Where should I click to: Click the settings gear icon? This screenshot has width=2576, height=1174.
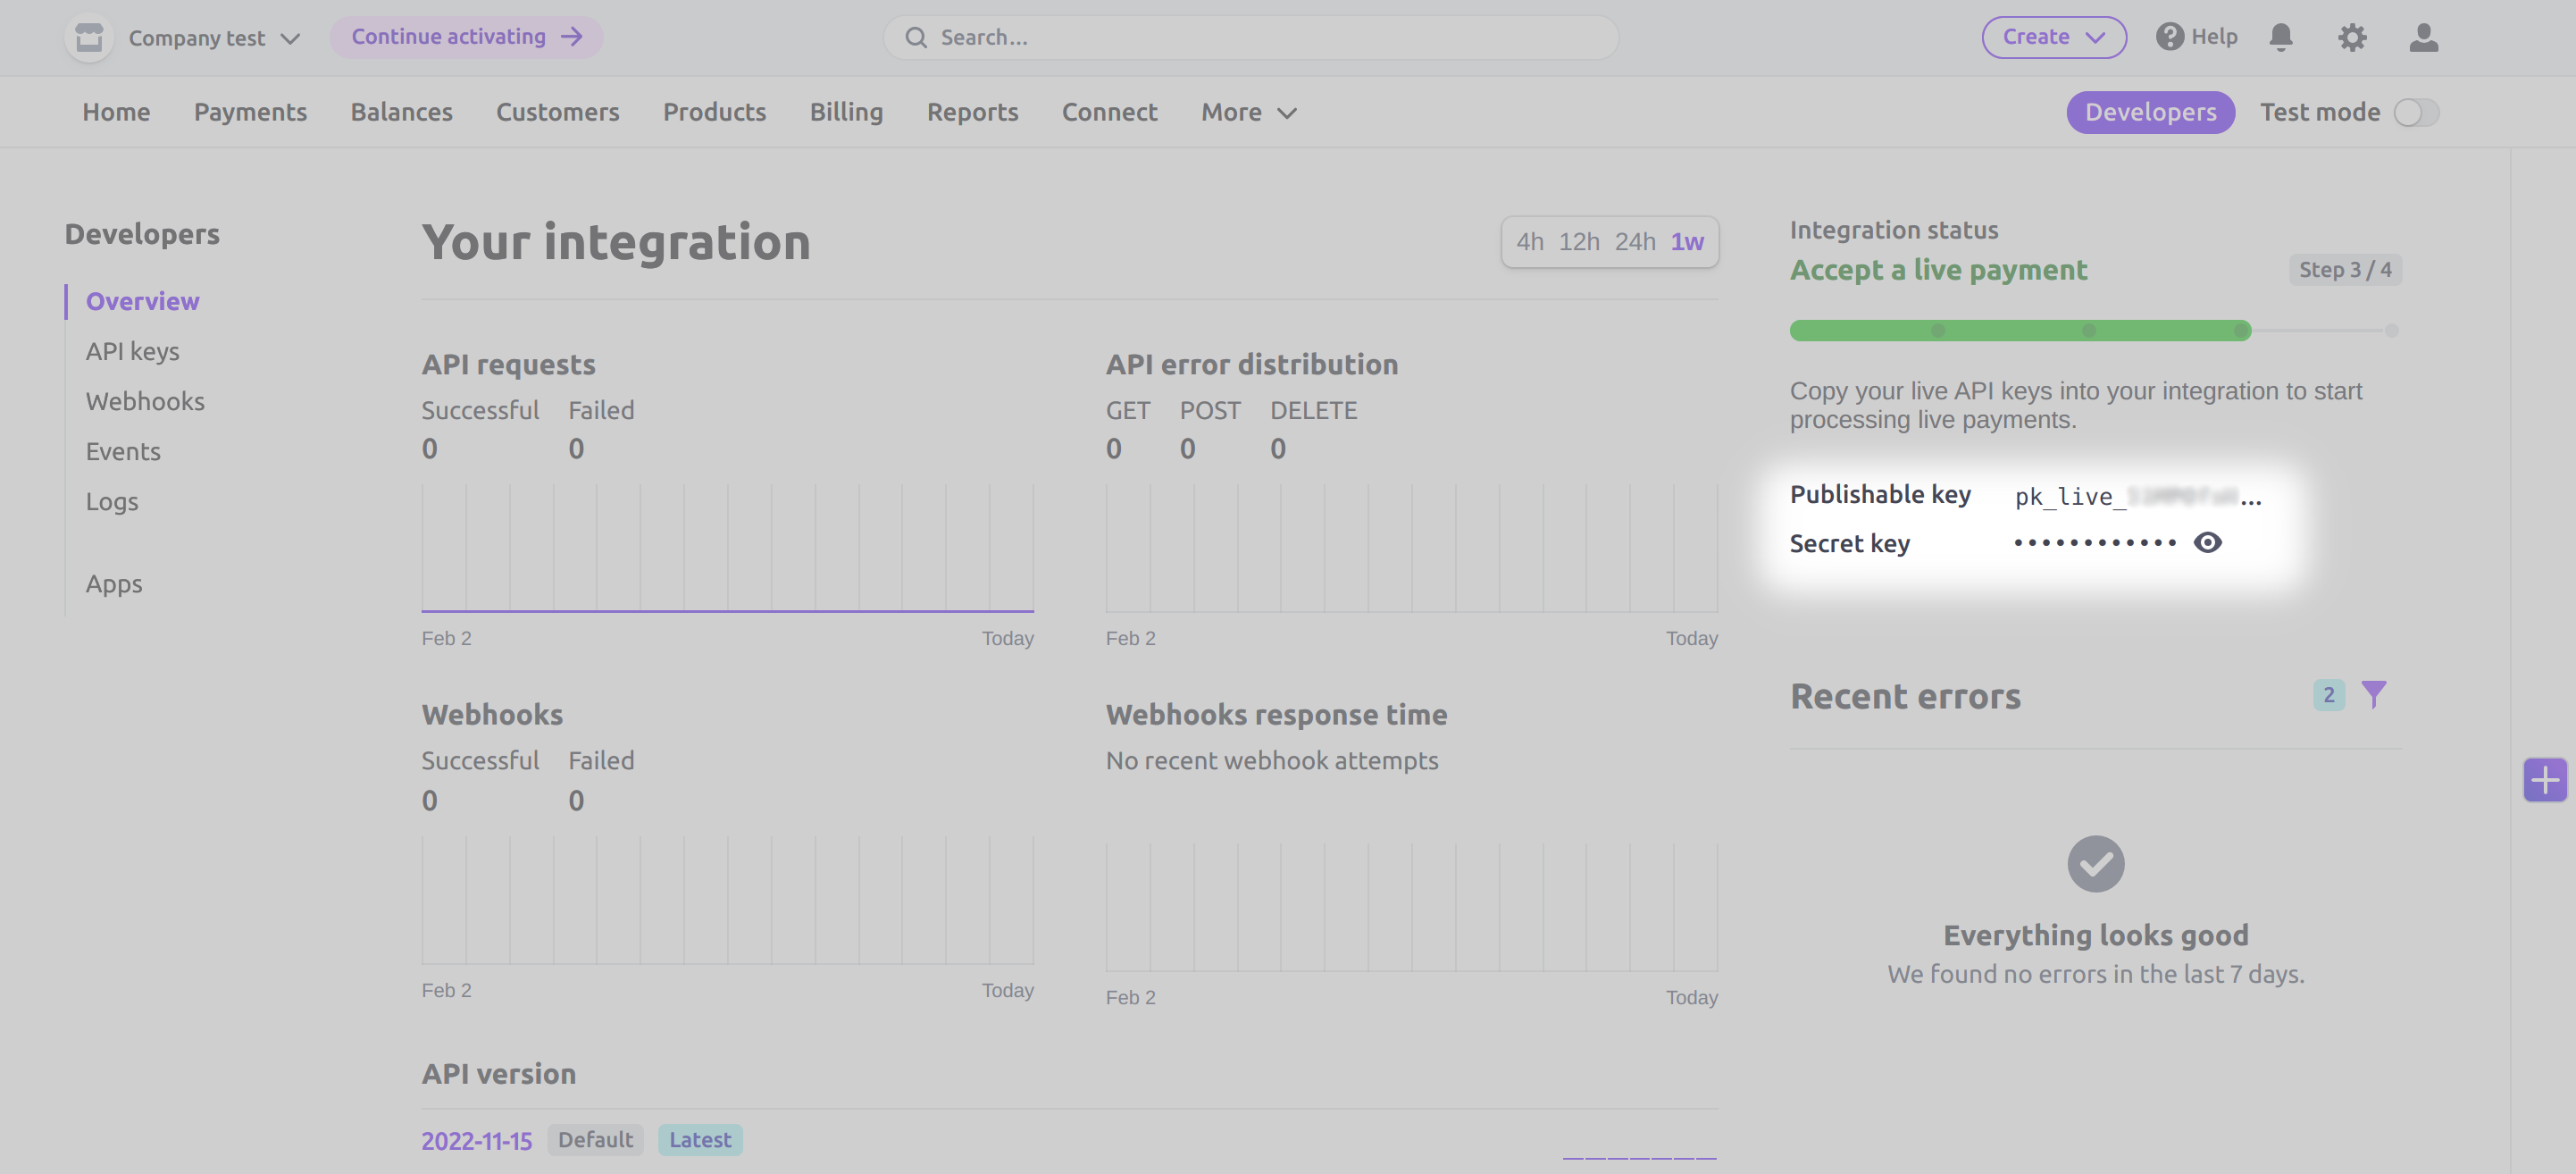2353,36
